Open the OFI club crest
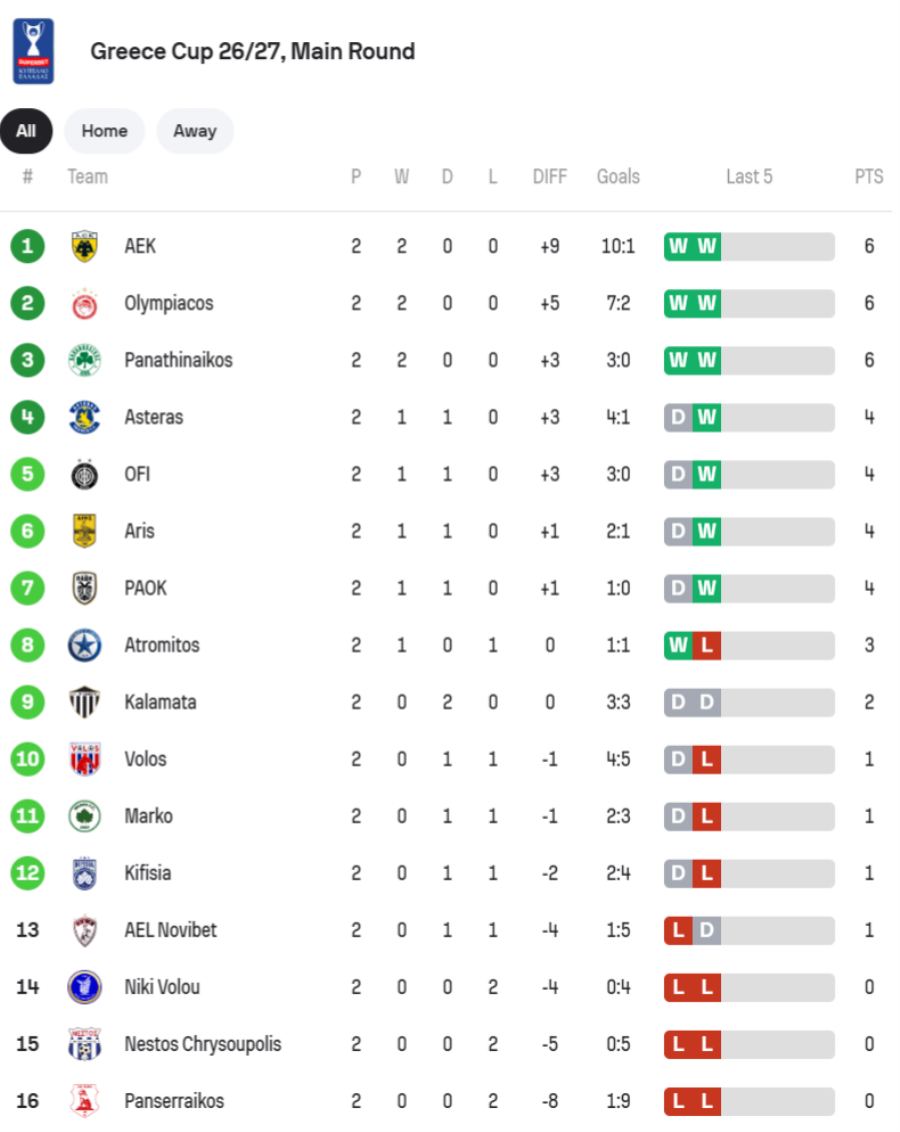 (84, 474)
